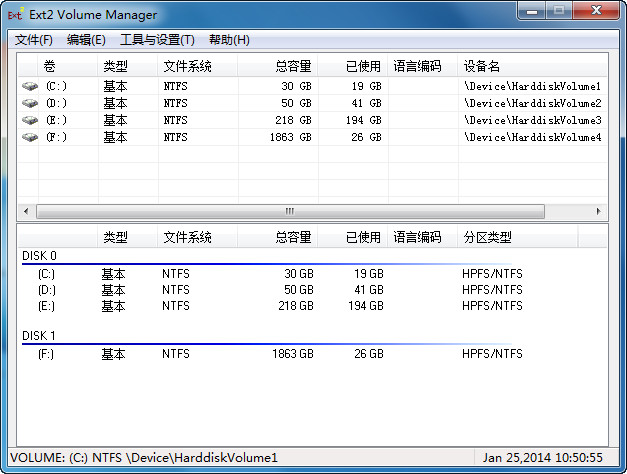Click 语言编码 column header in lower pane
Screen dimensions: 627x474
click(422, 237)
